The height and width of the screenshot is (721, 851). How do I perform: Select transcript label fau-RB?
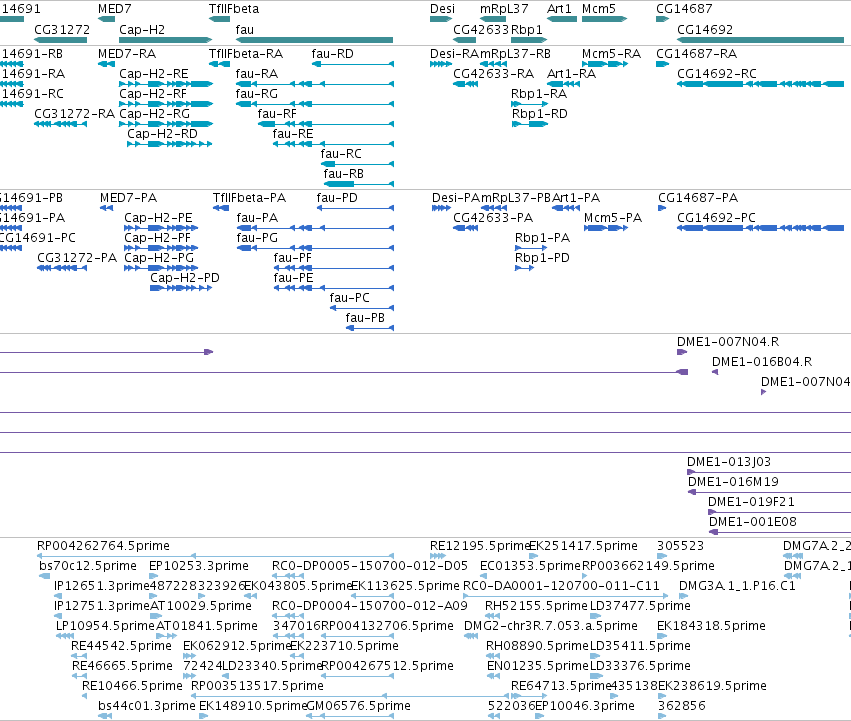(x=344, y=174)
